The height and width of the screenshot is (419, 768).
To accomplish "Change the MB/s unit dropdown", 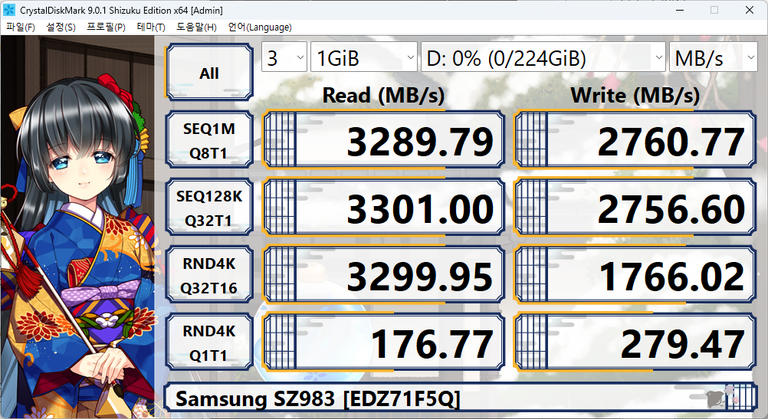I will [x=714, y=58].
